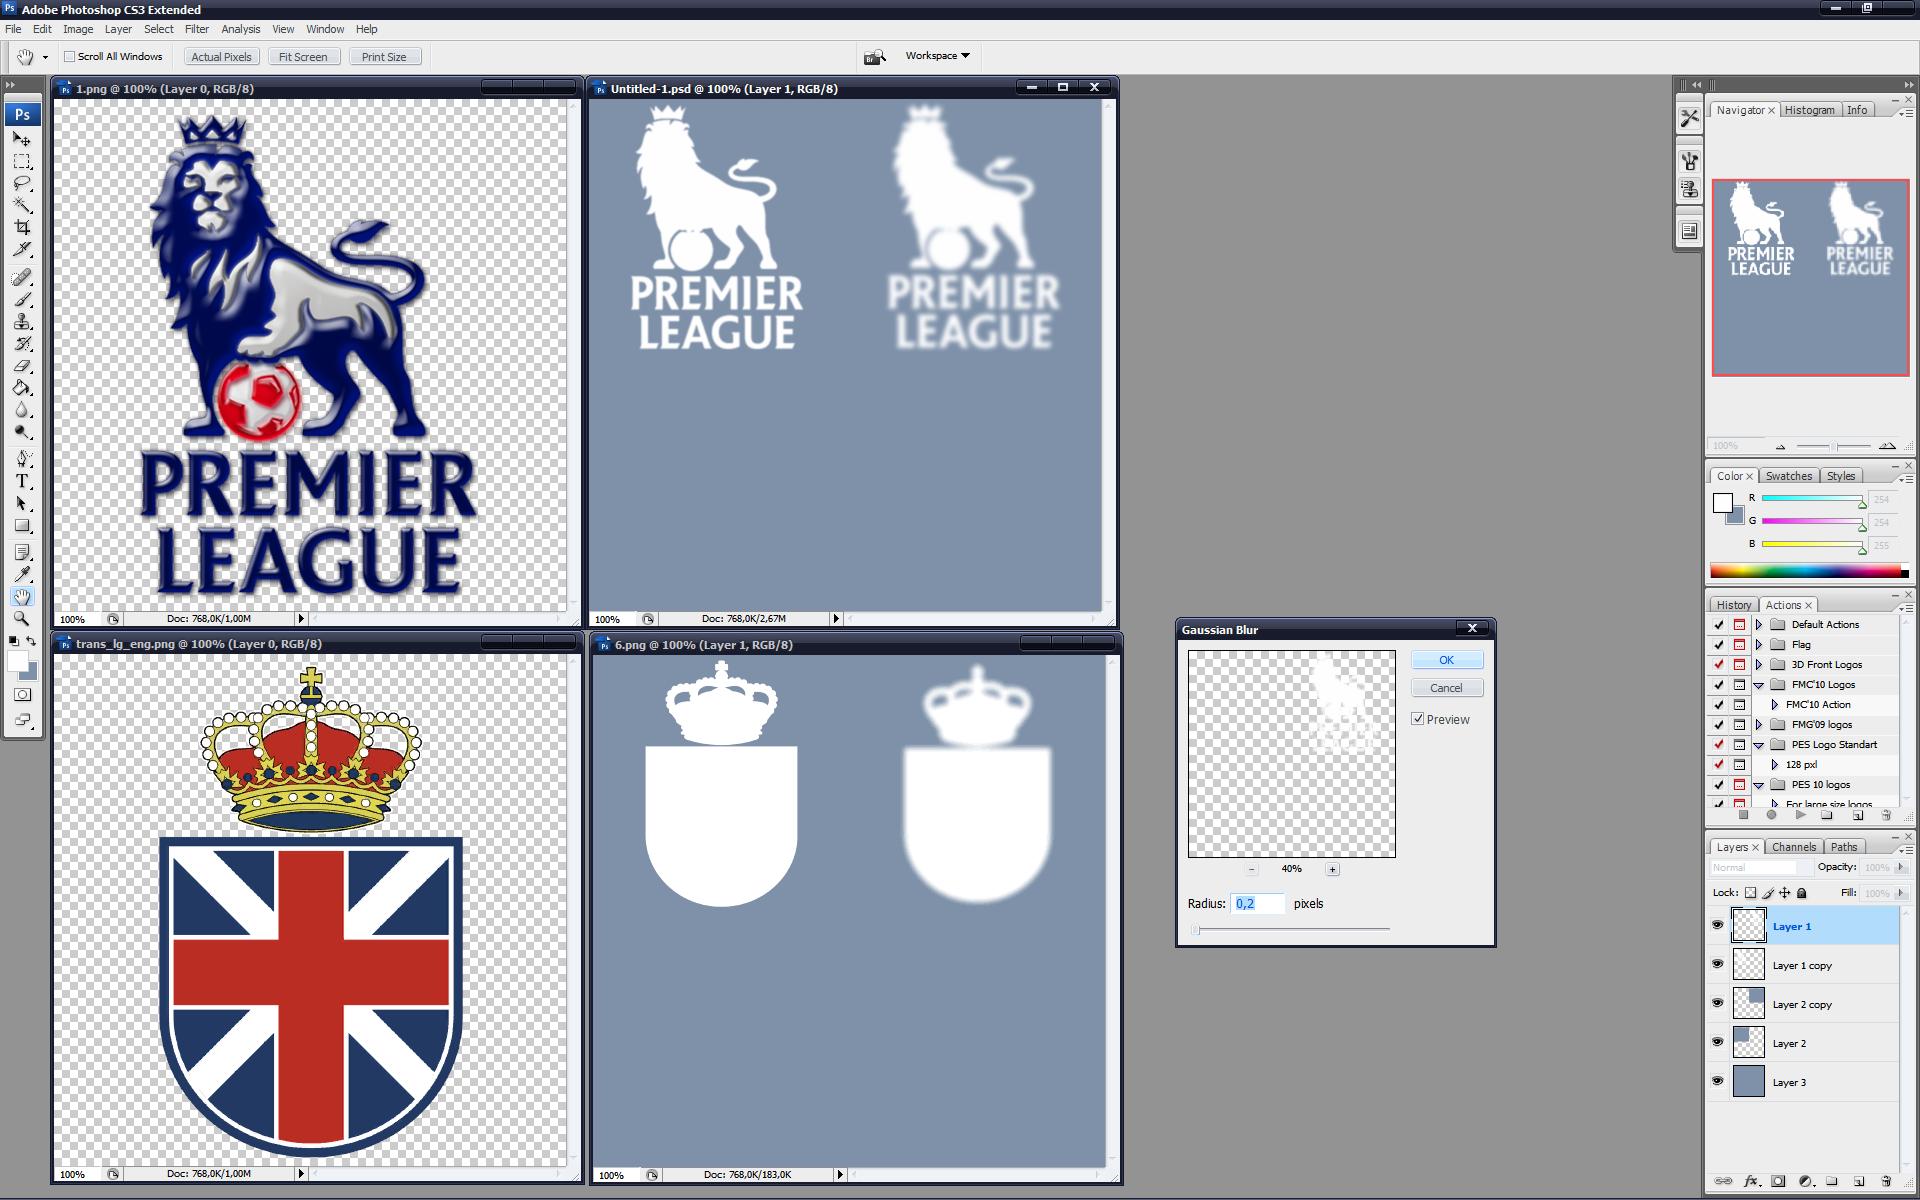Collapse the PES Logo Standart folder
1920x1200 pixels.
coord(1759,745)
